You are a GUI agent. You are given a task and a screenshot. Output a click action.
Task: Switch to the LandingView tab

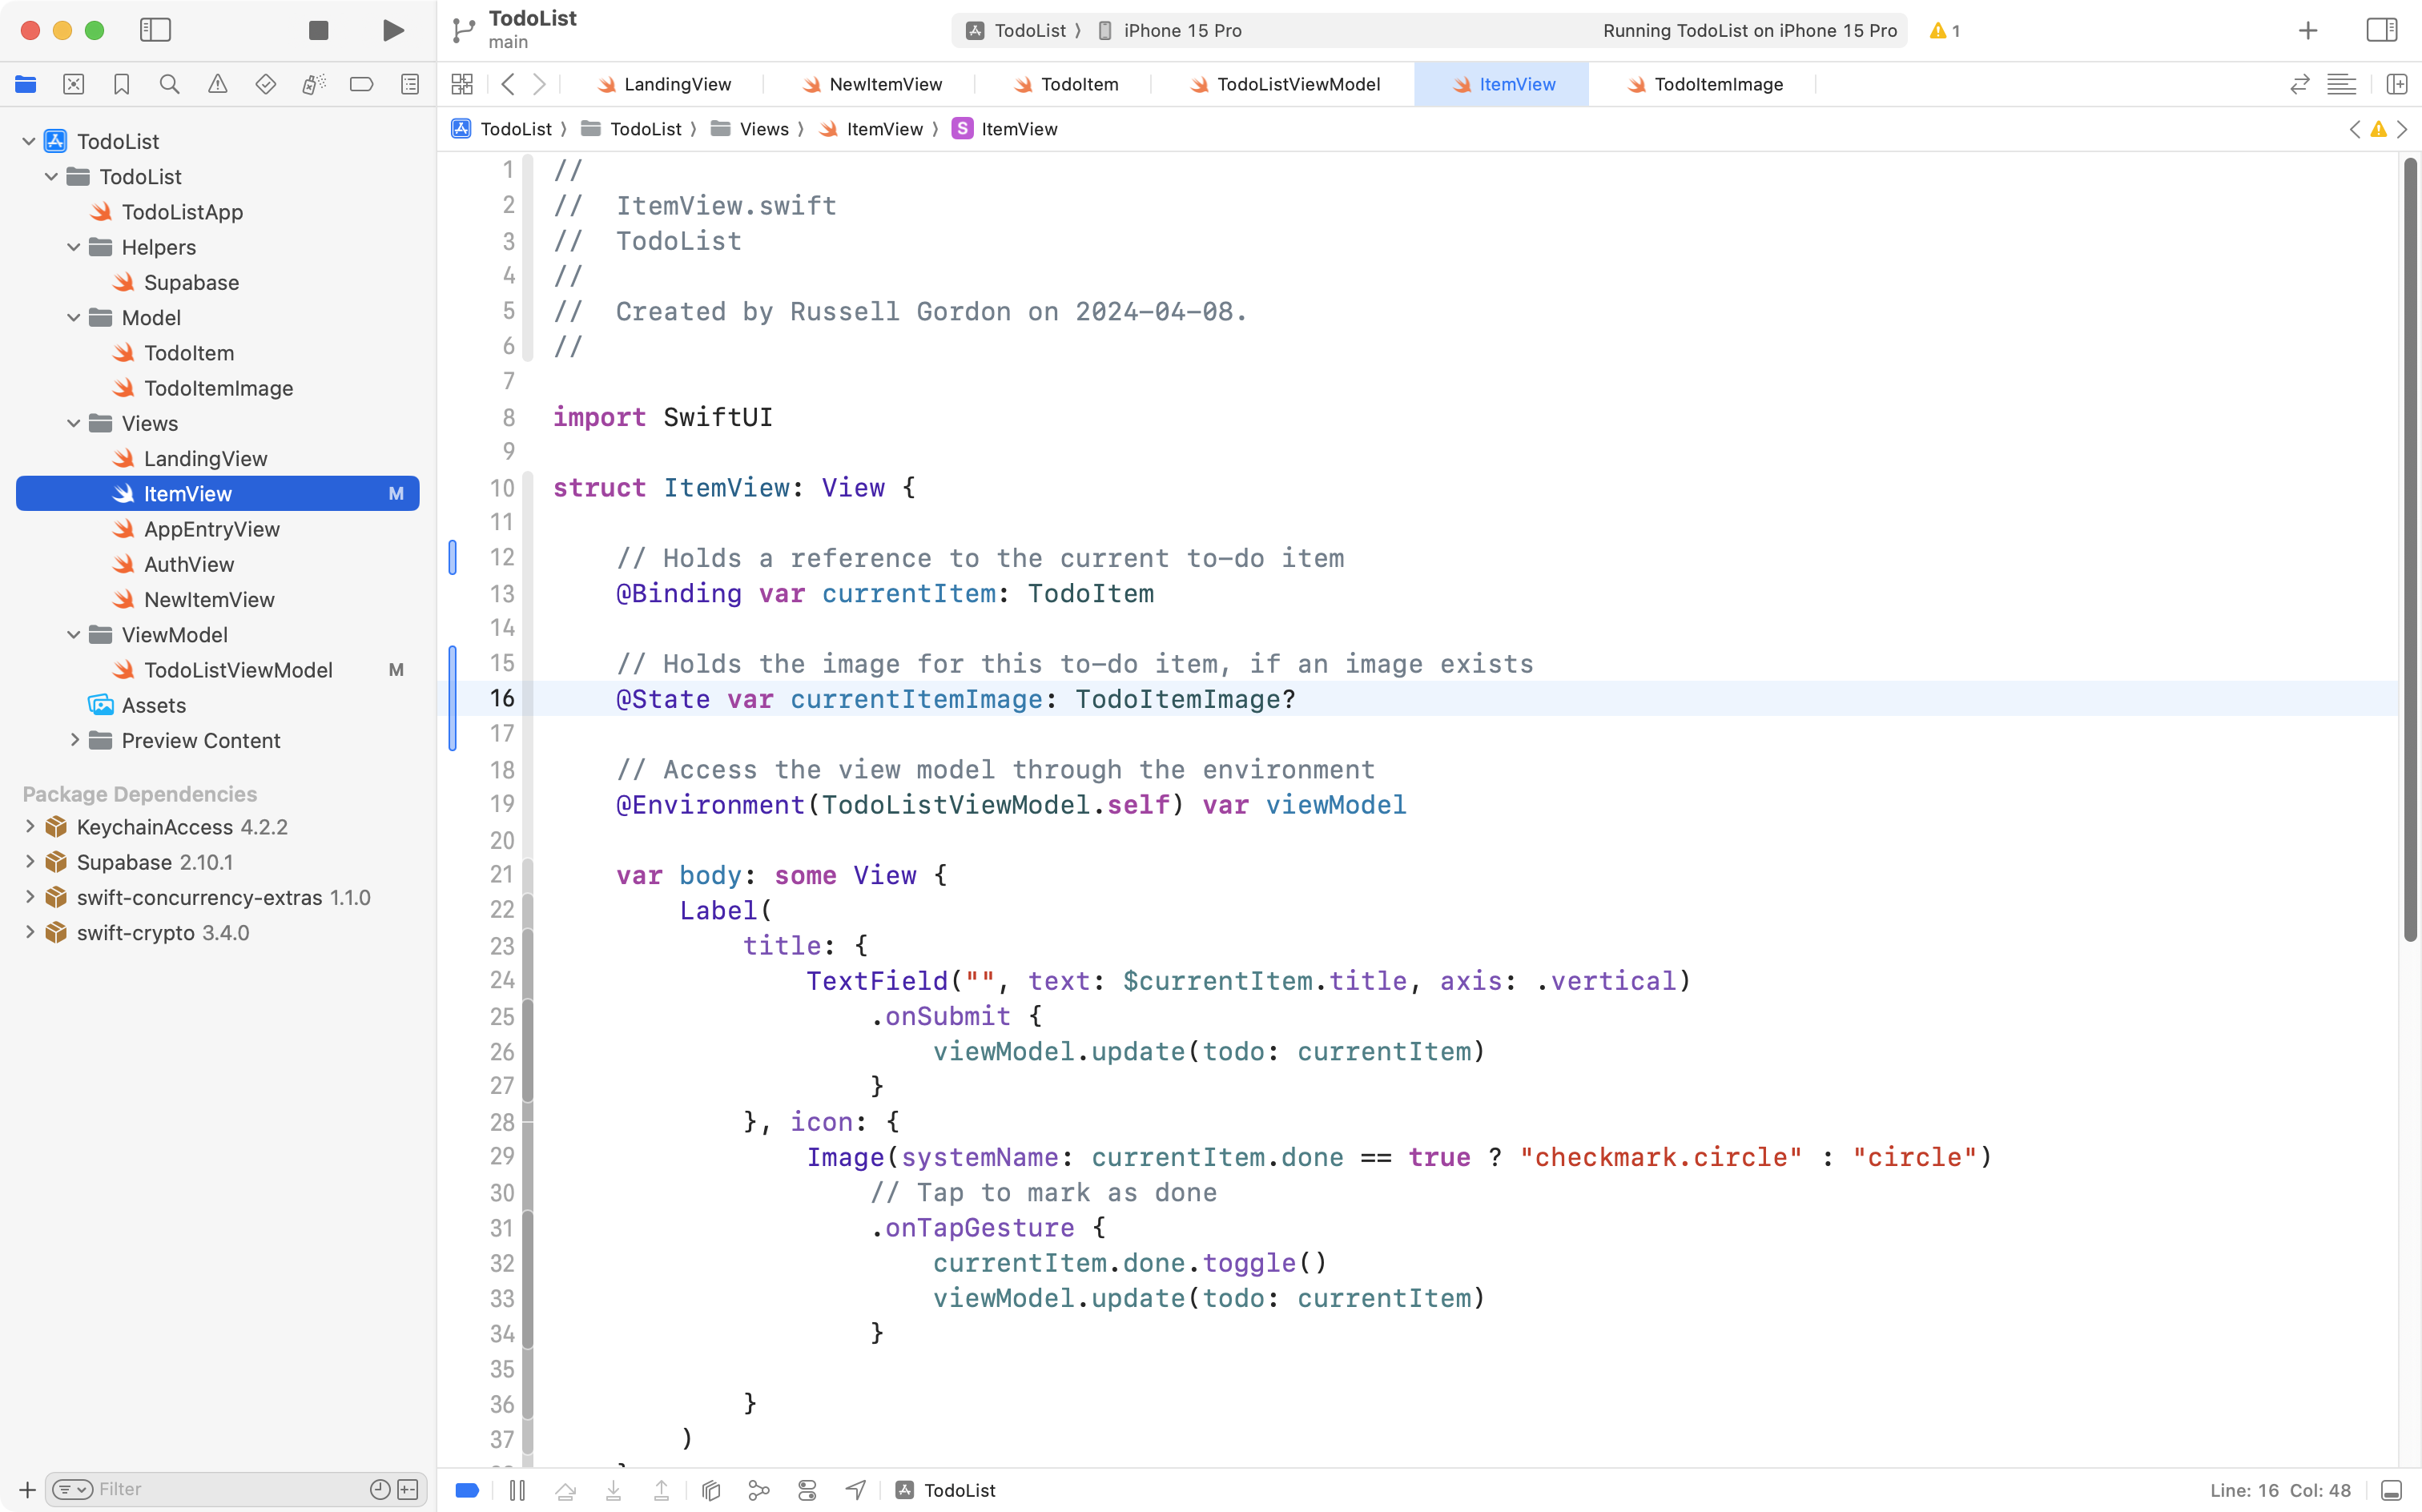coord(677,84)
